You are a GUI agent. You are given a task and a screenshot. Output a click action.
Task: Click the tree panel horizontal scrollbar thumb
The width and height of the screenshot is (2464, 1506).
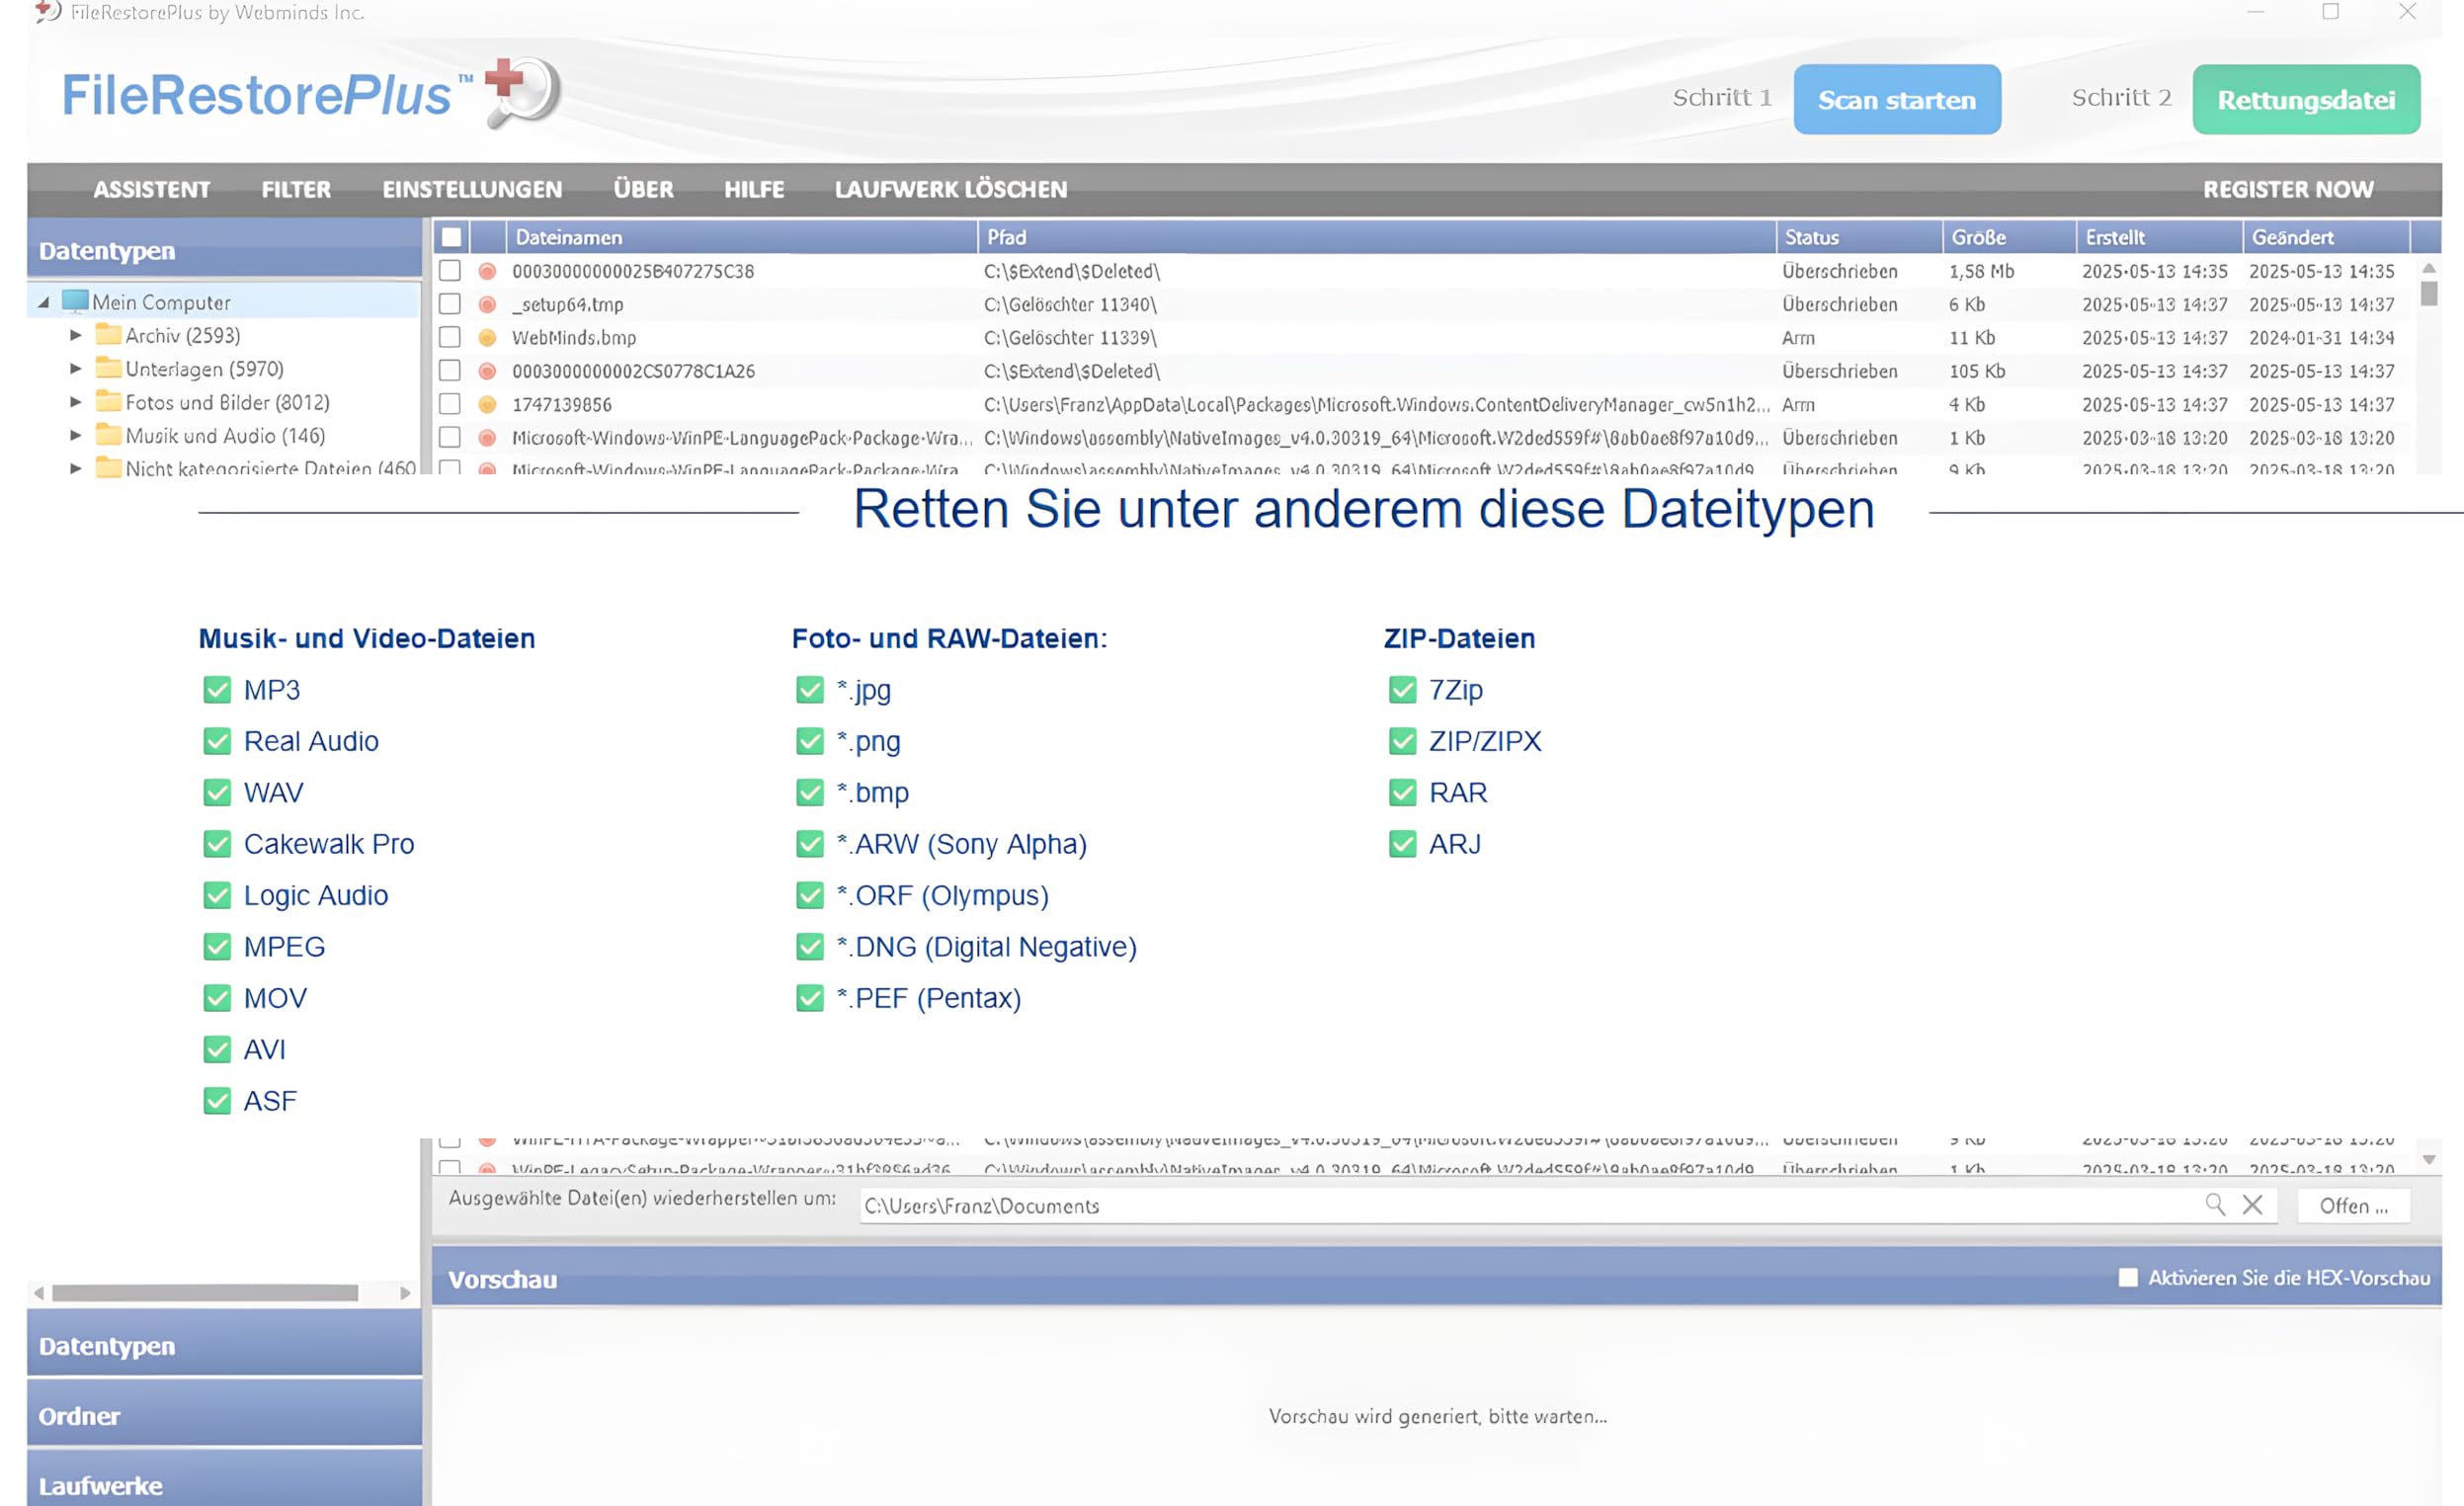pyautogui.click(x=205, y=1292)
